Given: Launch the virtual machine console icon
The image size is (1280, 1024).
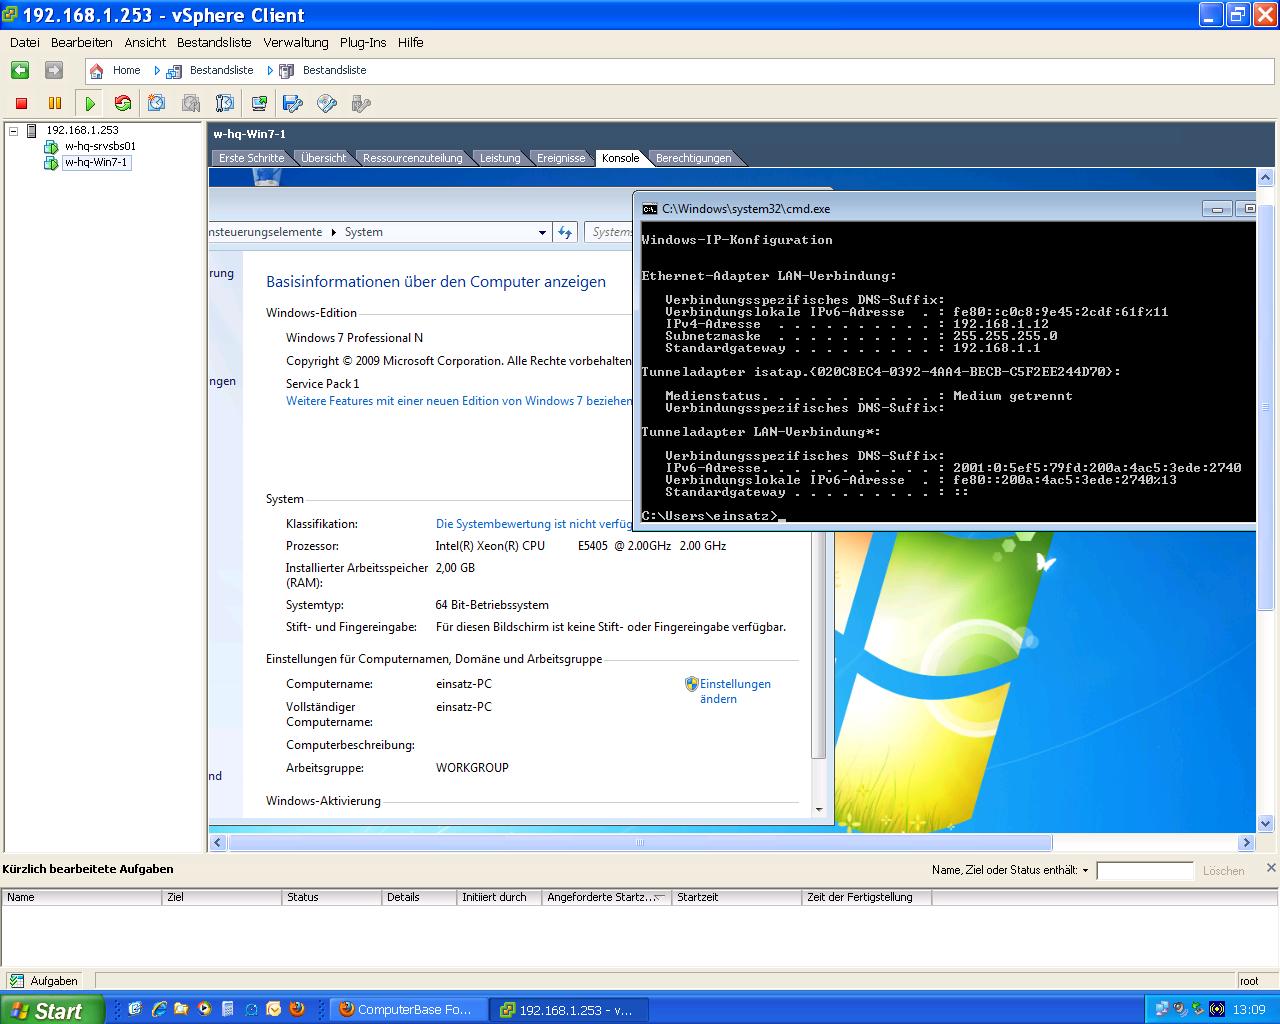Looking at the screenshot, I should coord(259,103).
